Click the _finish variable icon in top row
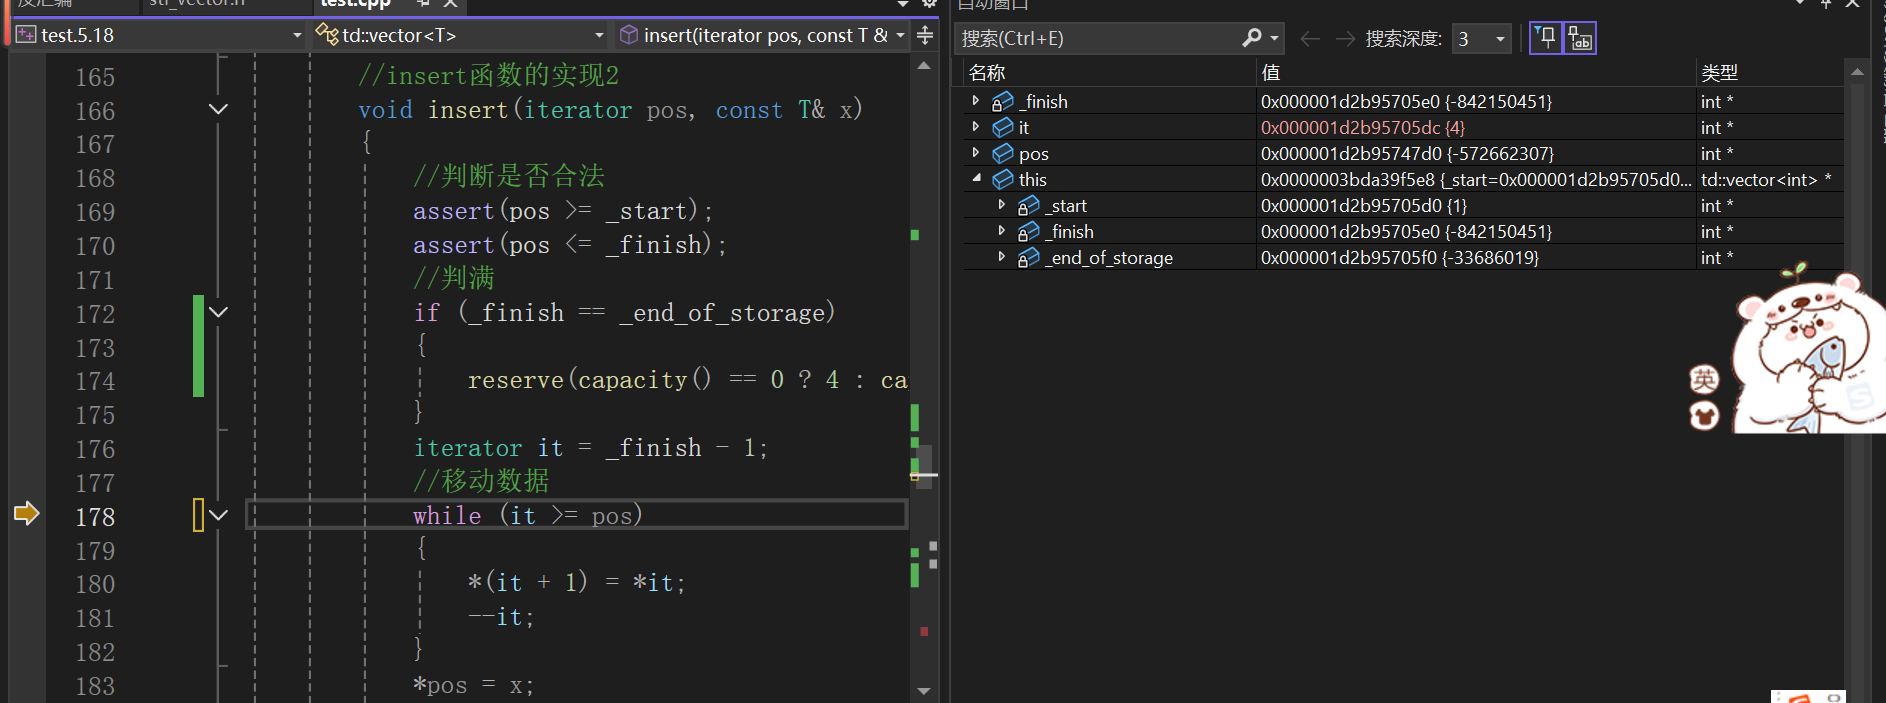 tap(1002, 102)
